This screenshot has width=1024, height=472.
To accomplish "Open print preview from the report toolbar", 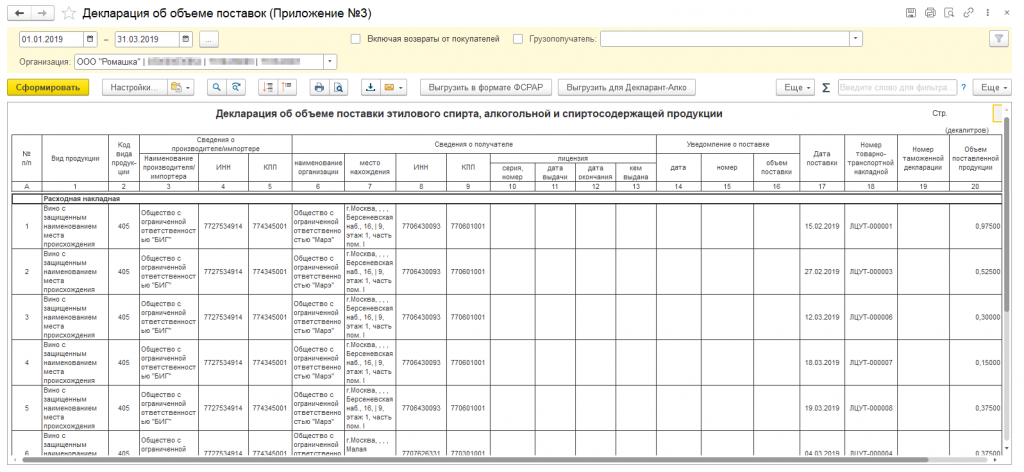I will point(338,88).
